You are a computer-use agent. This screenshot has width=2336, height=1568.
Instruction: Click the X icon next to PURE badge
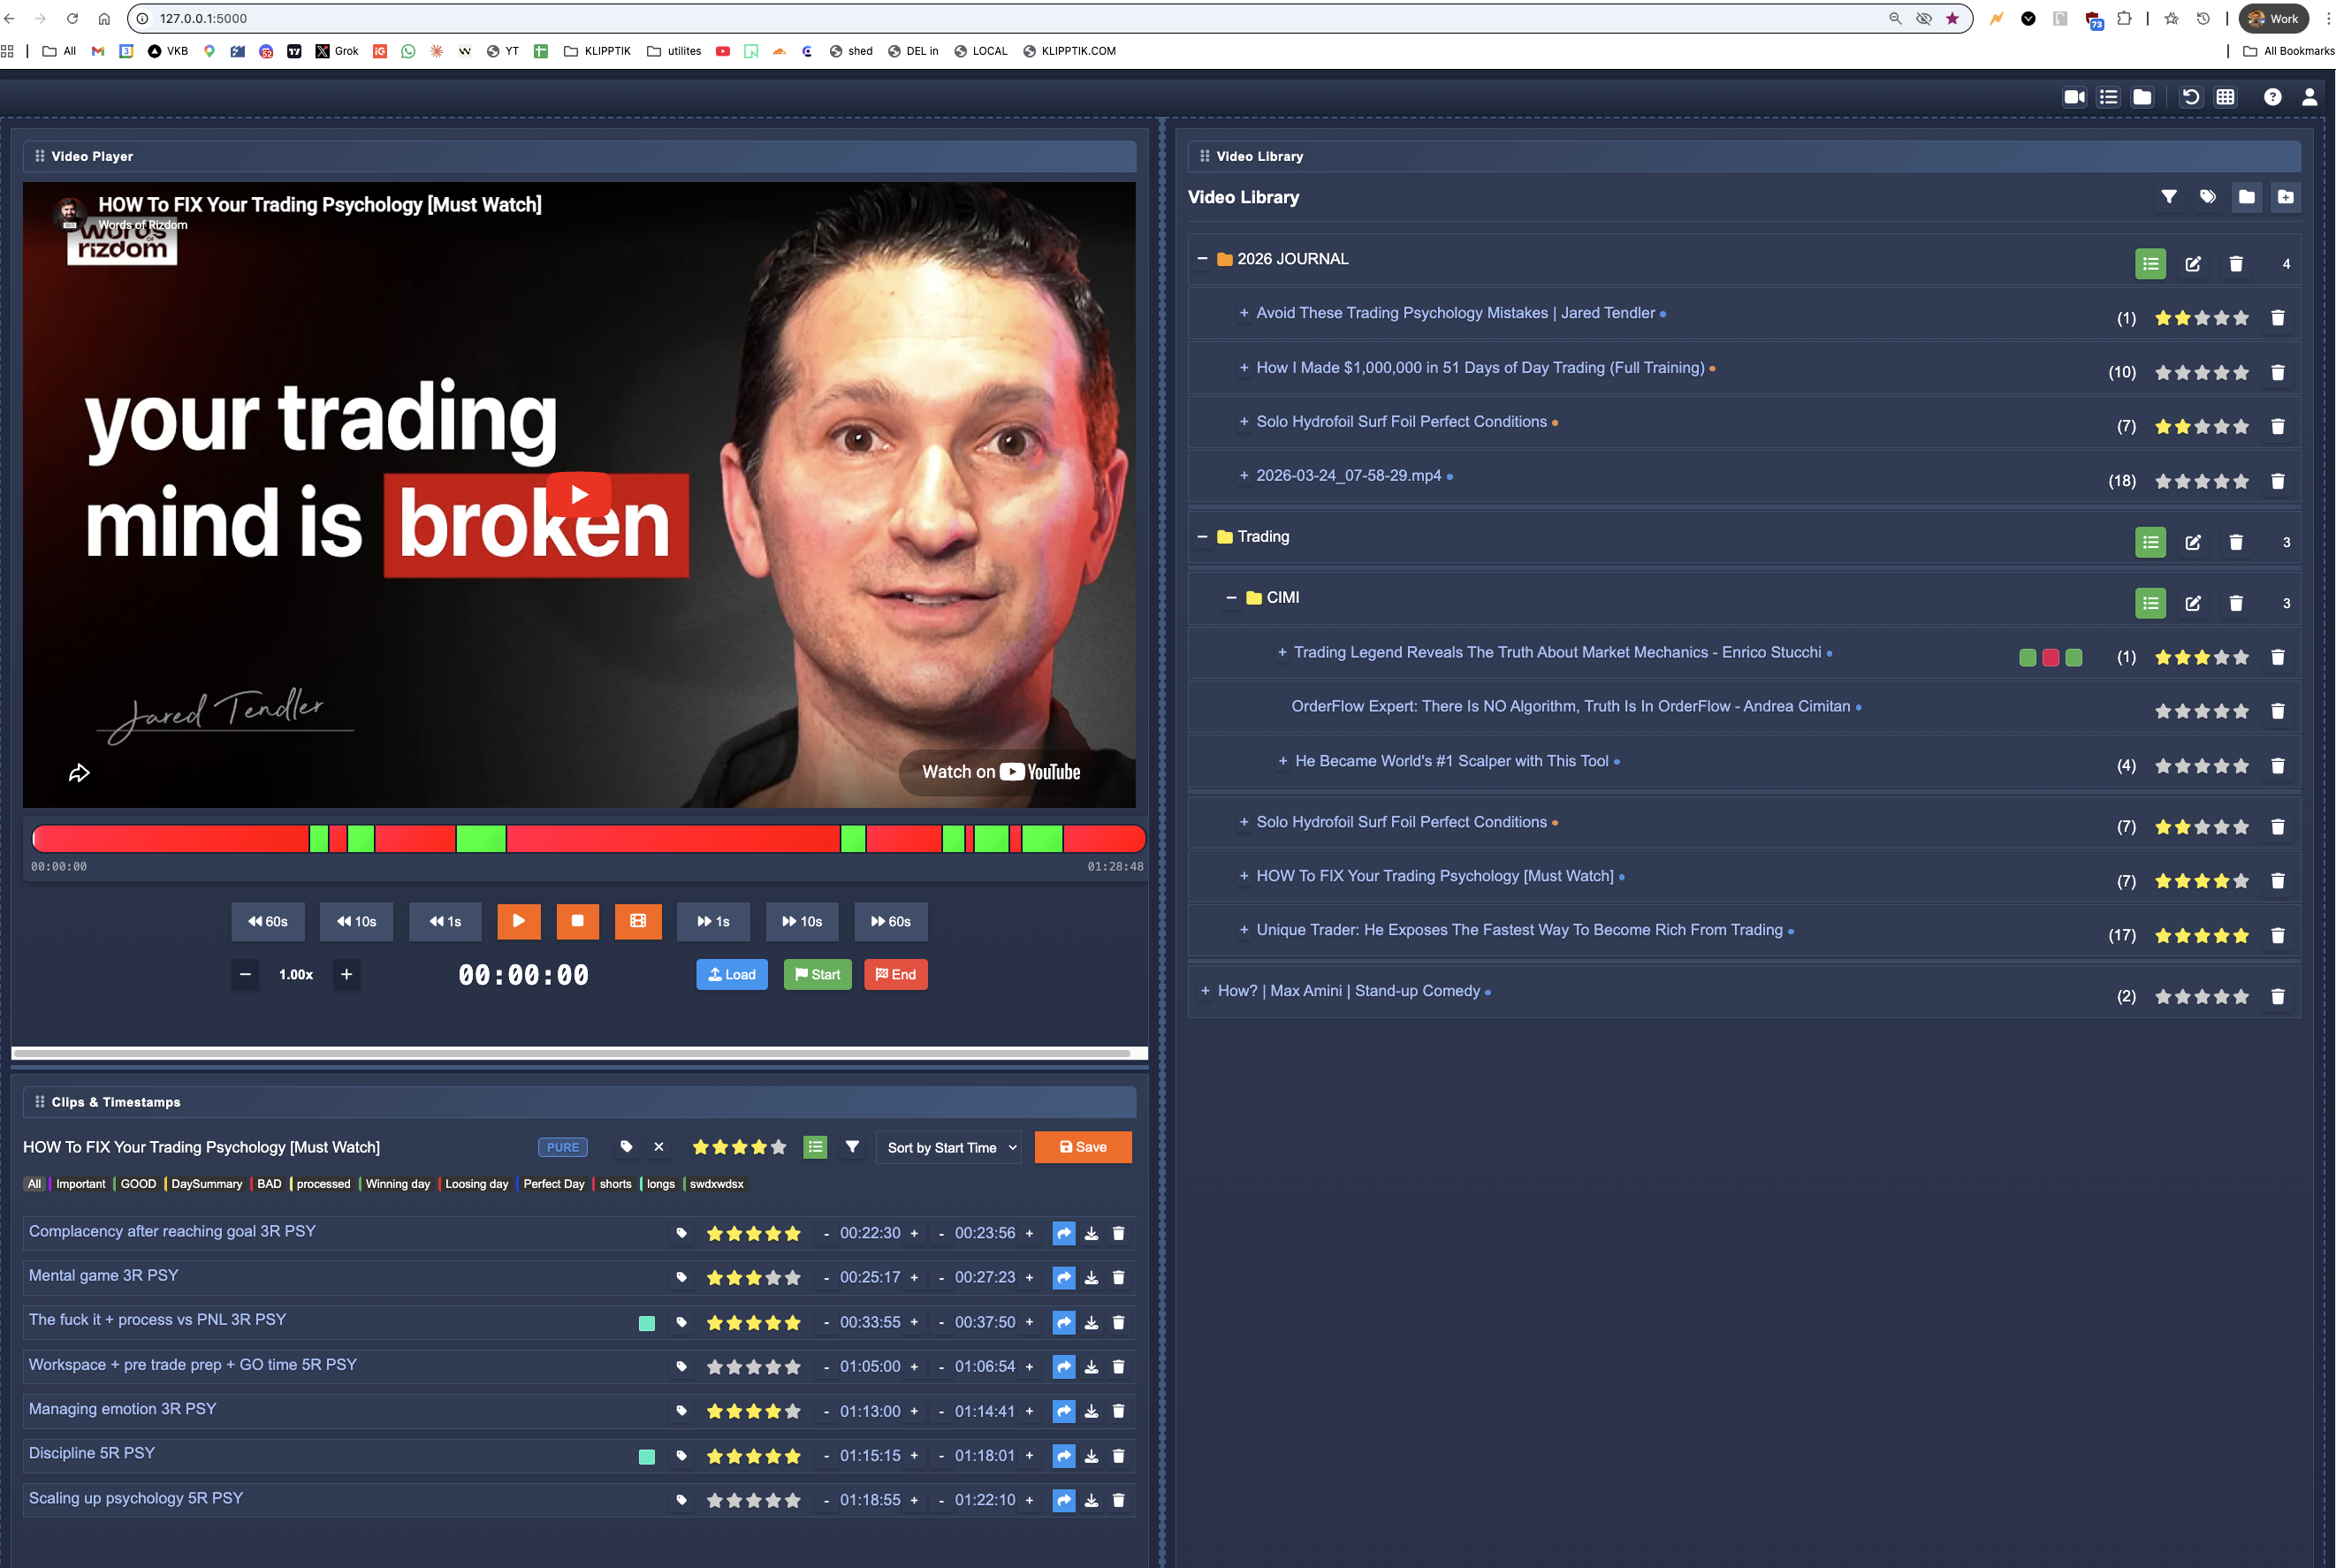coord(659,1147)
